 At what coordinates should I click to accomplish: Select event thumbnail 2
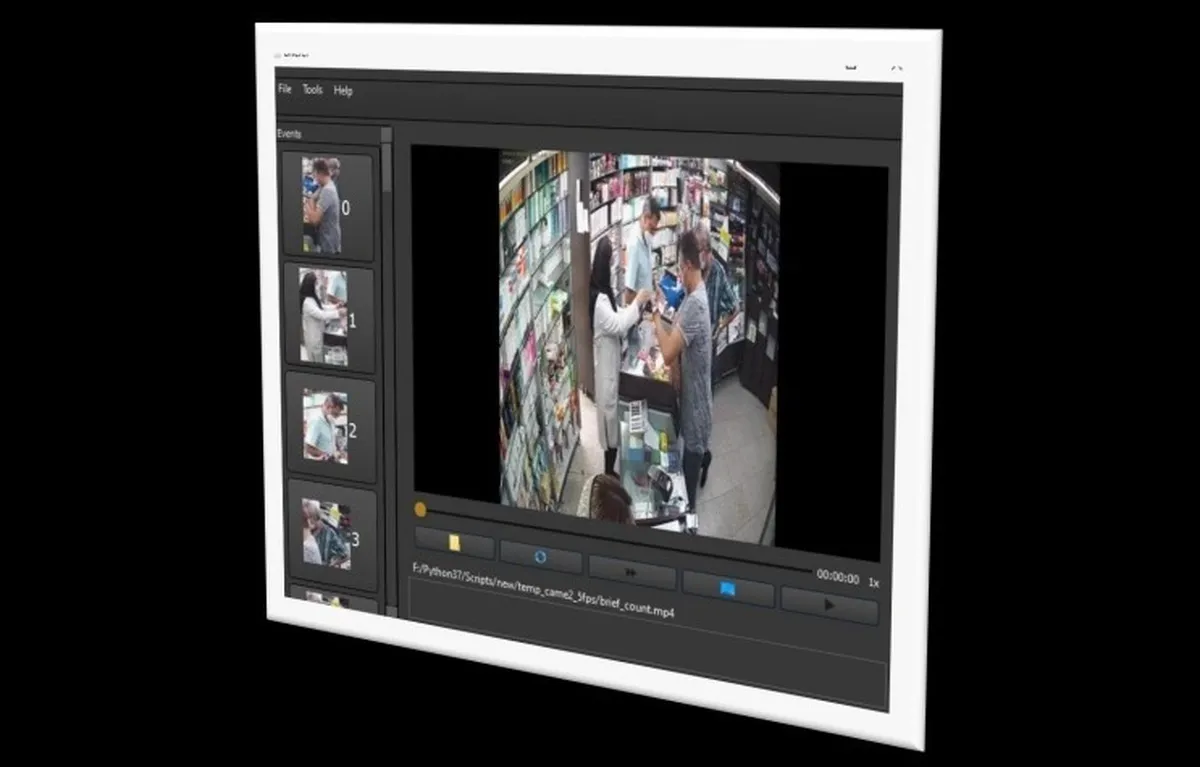[331, 428]
